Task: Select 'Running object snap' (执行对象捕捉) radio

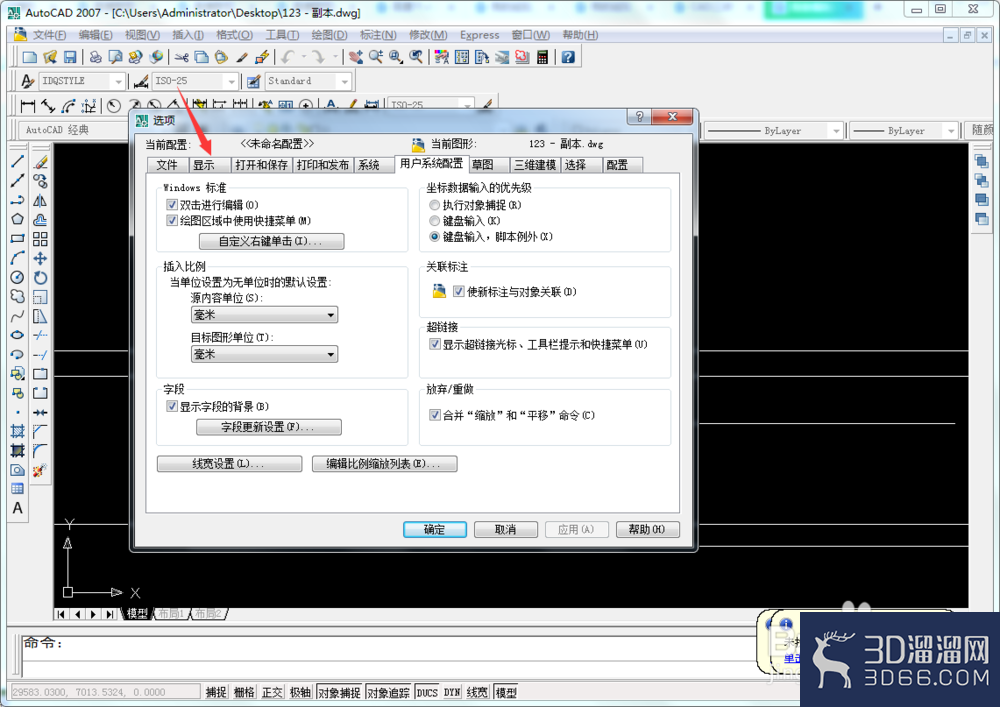Action: coord(434,205)
